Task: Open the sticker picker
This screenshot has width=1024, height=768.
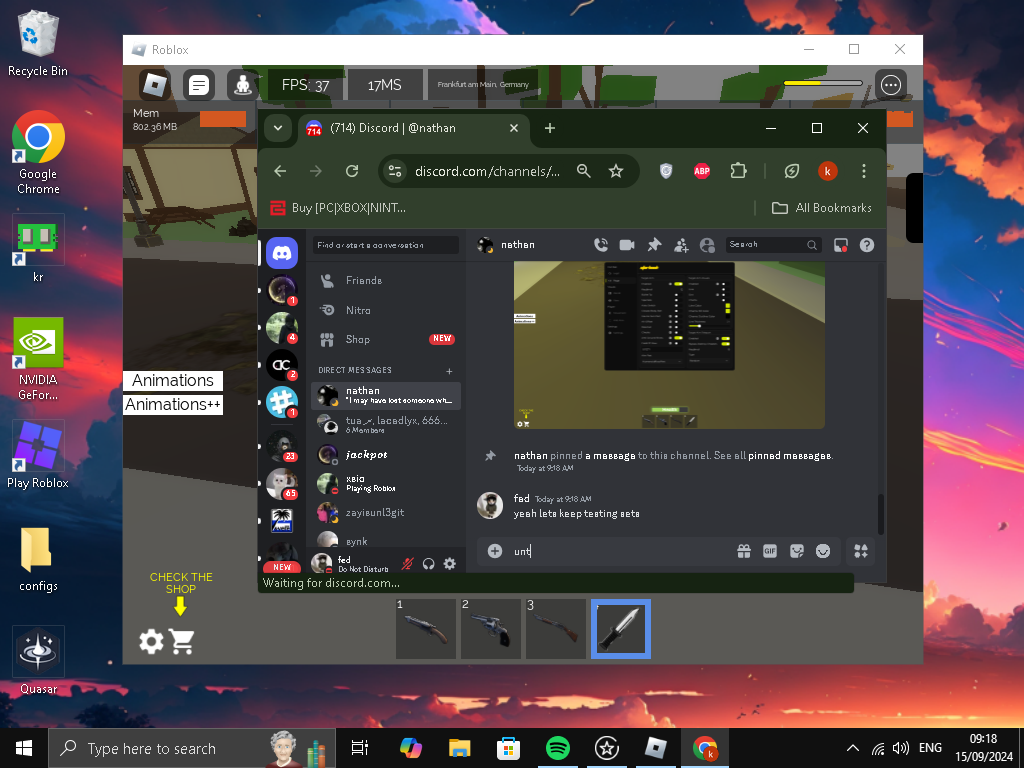Action: [797, 551]
